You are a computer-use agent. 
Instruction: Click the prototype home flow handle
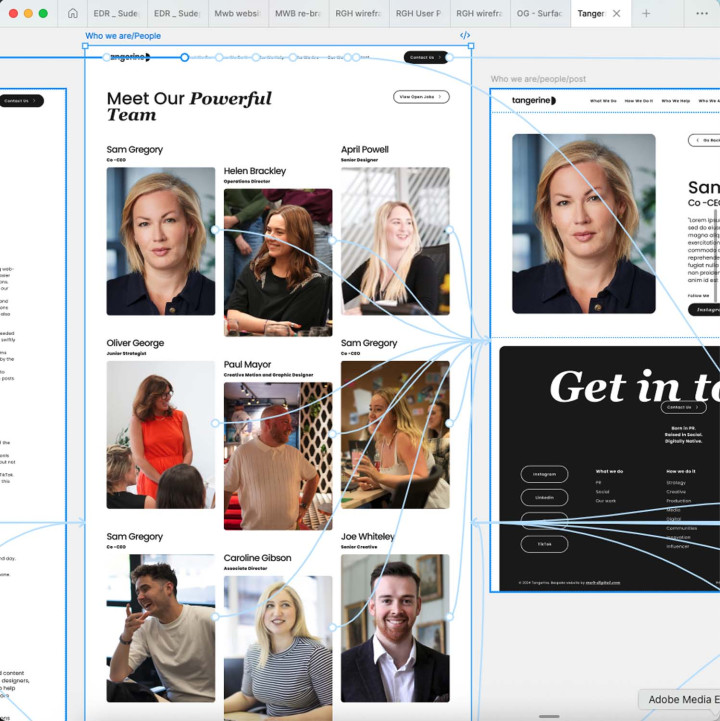(x=184, y=57)
